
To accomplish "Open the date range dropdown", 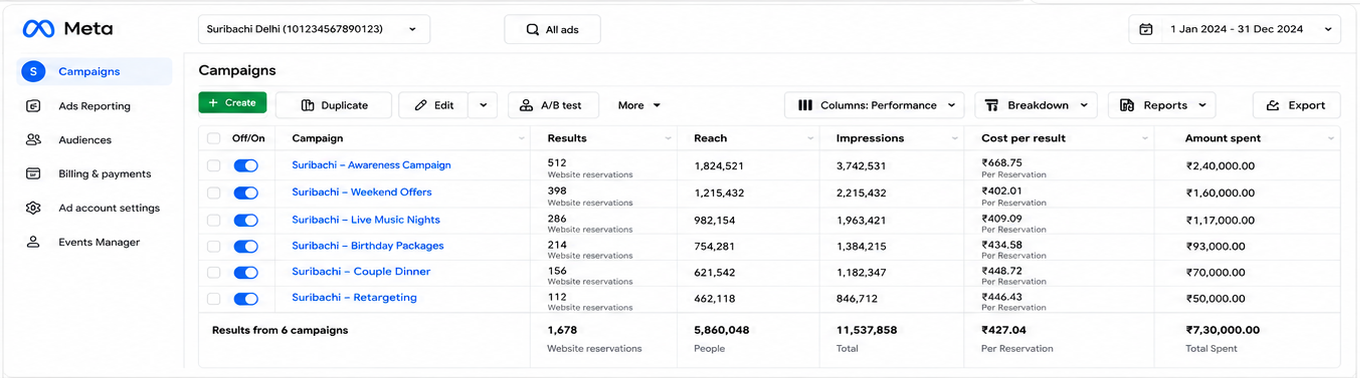I will click(x=1234, y=29).
